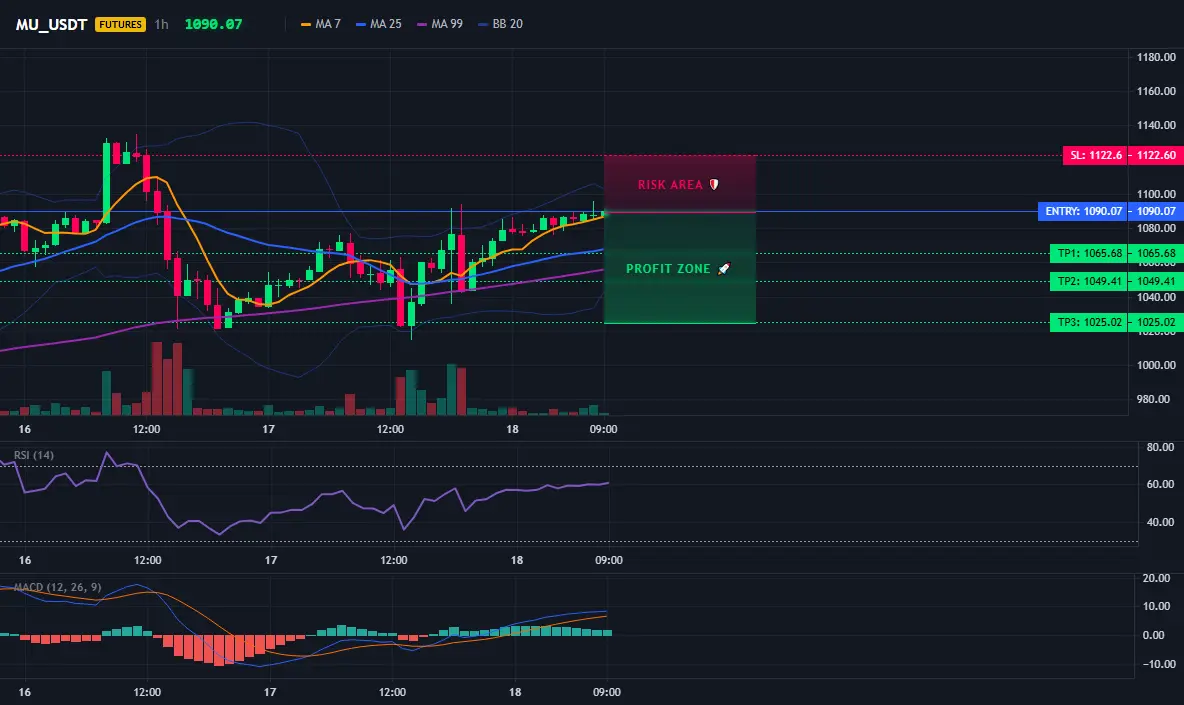Select the 1h timeframe label
This screenshot has width=1184, height=705.
point(162,24)
